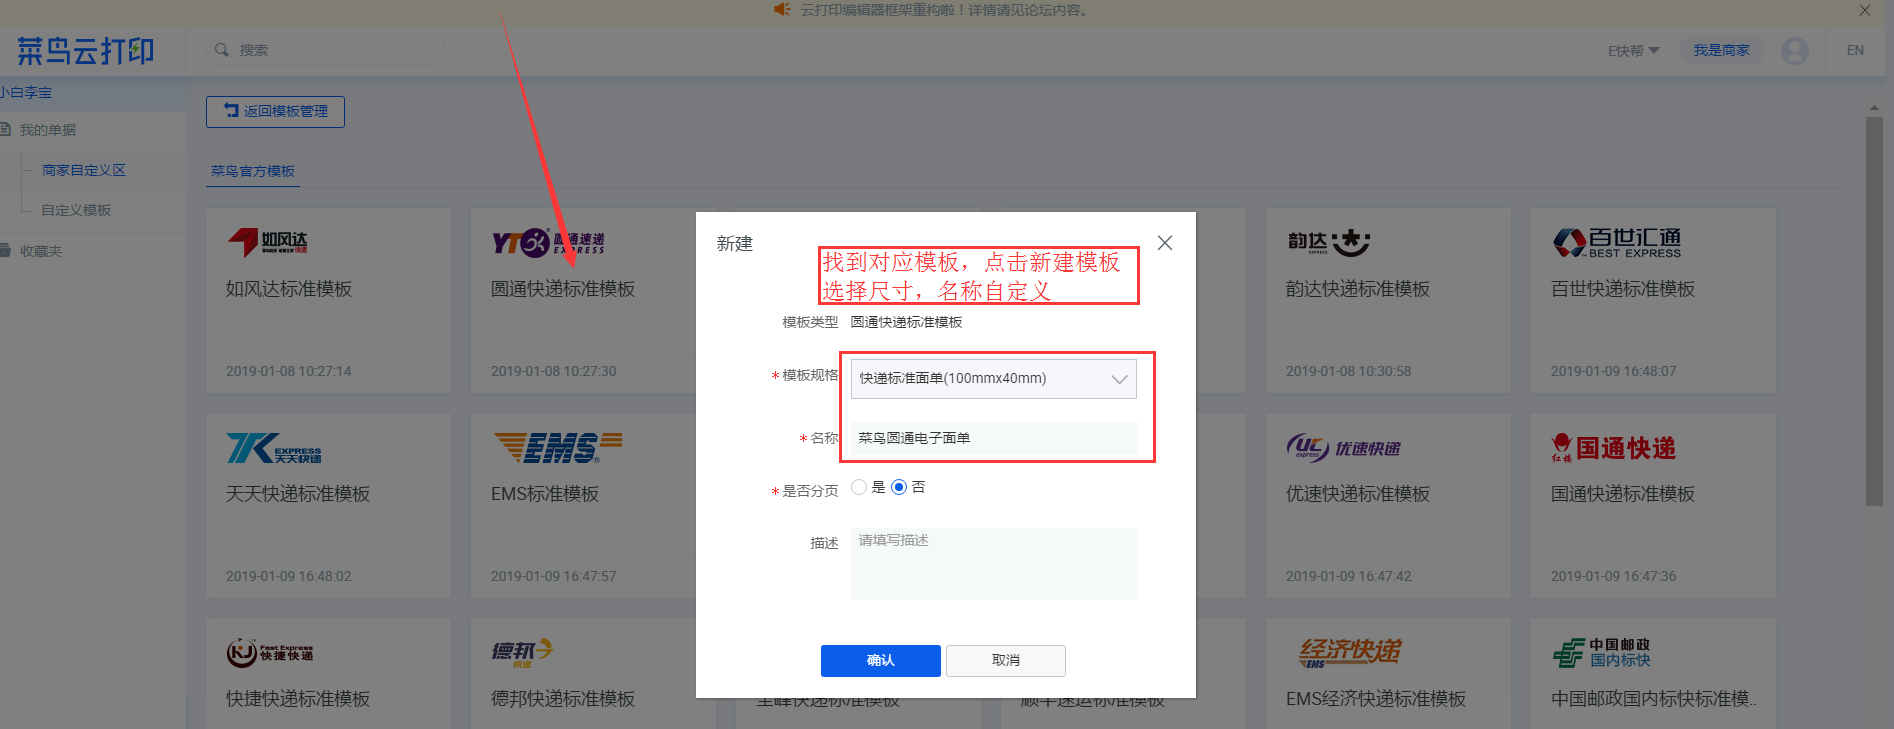The image size is (1894, 729).
Task: Click the top 搜索 search field
Action: 326,50
